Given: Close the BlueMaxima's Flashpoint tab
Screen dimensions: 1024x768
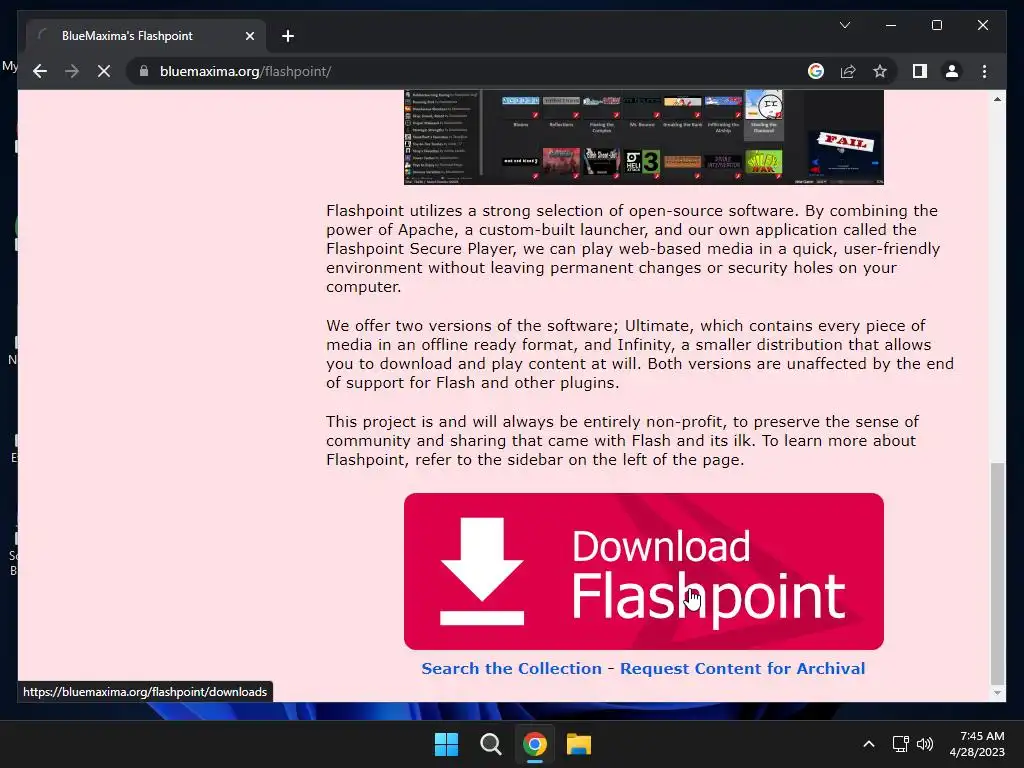Looking at the screenshot, I should pyautogui.click(x=249, y=36).
